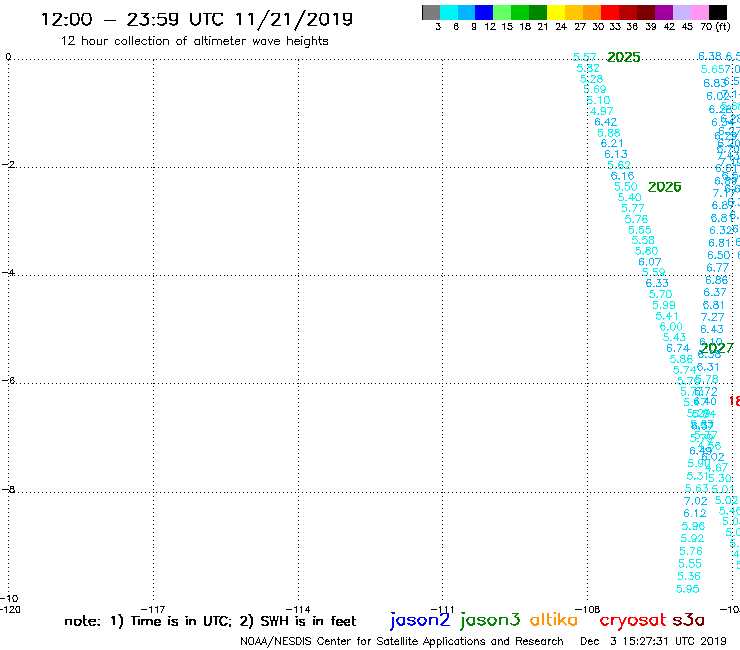
Task: Click the 70 (ft) legend label
Action: click(715, 27)
